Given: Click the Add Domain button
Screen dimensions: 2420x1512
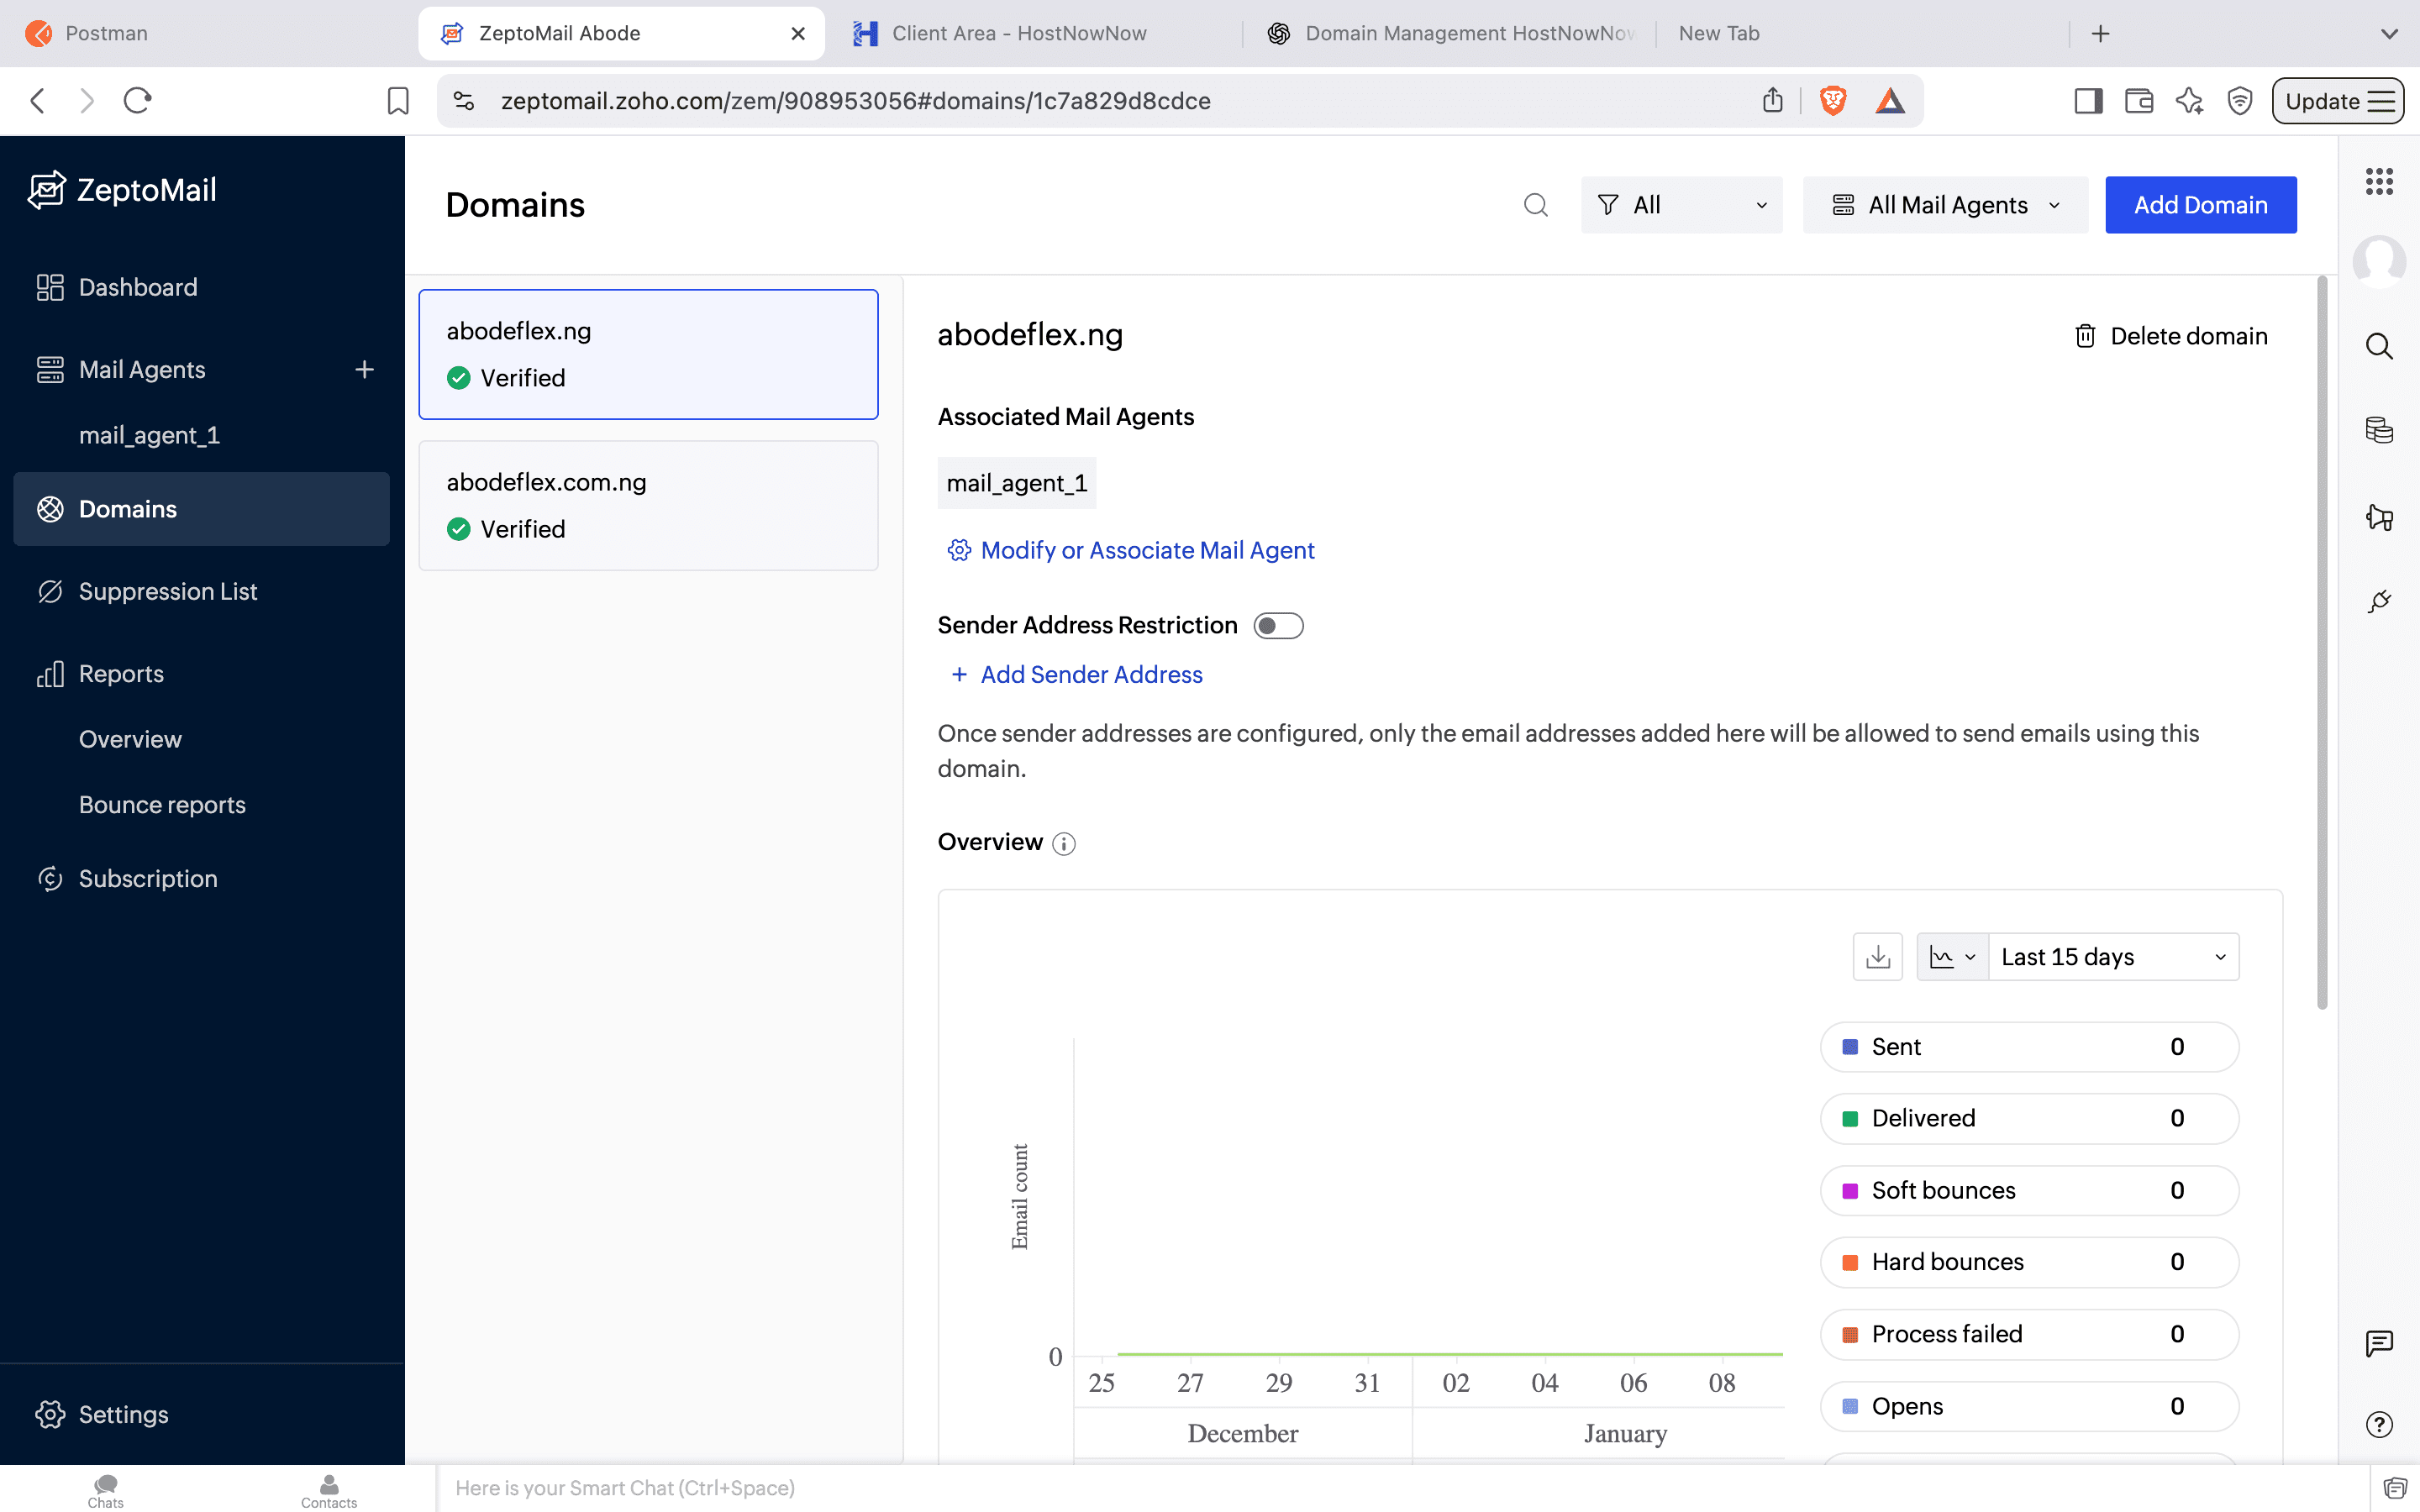Looking at the screenshot, I should (2200, 205).
